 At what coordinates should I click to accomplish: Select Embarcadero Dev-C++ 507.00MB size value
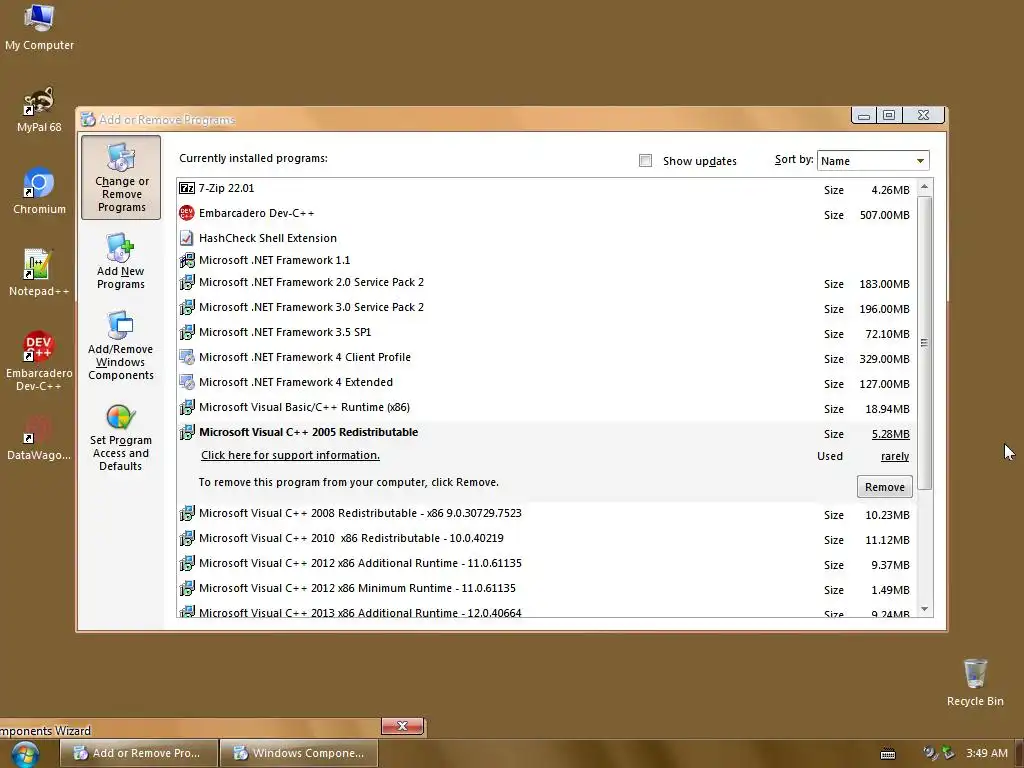coord(884,215)
